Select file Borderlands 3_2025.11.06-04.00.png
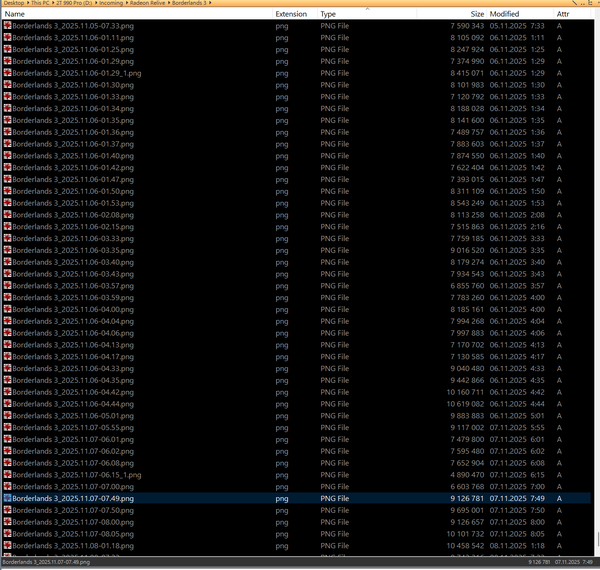 [x=73, y=309]
